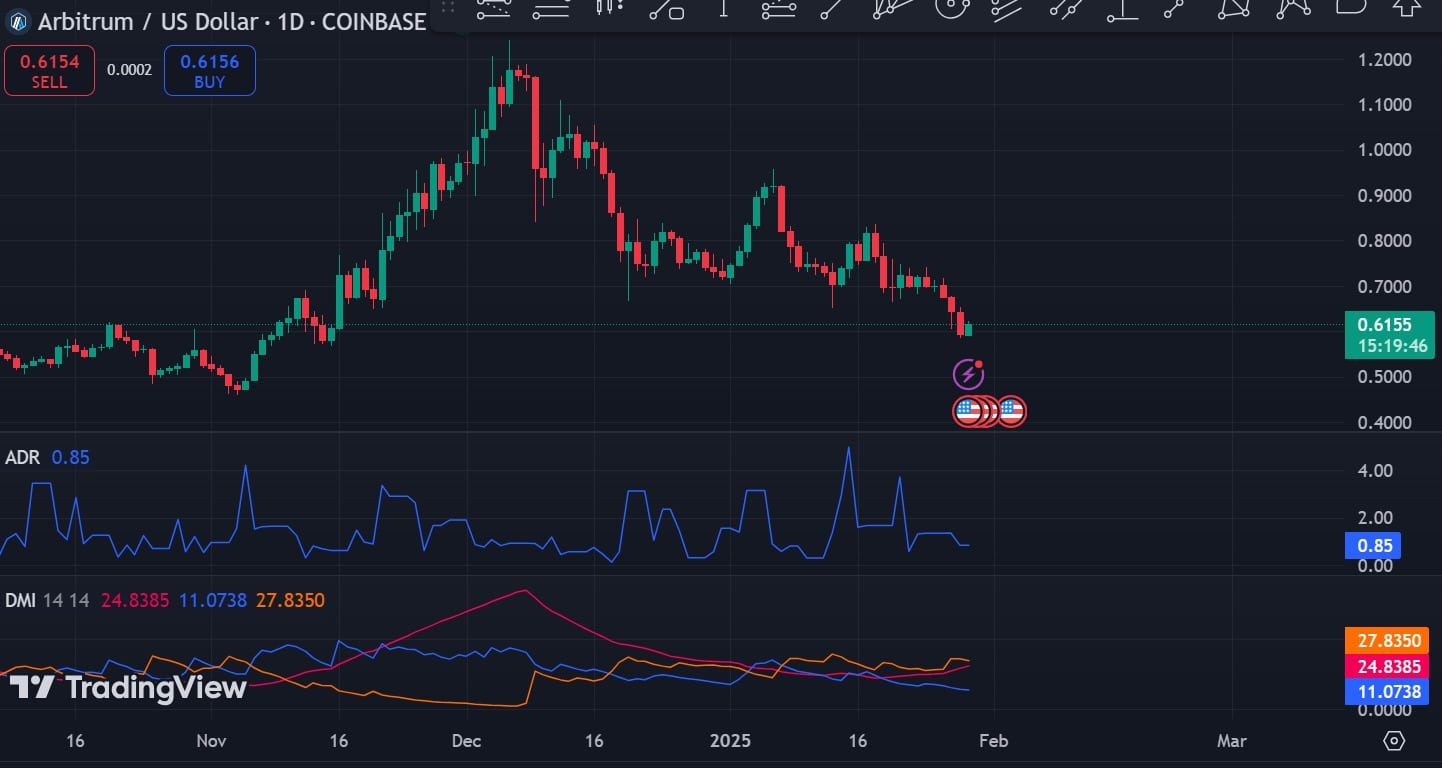This screenshot has width=1442, height=768.
Task: Click the Arbitrum coin logo
Action: pyautogui.click(x=18, y=21)
